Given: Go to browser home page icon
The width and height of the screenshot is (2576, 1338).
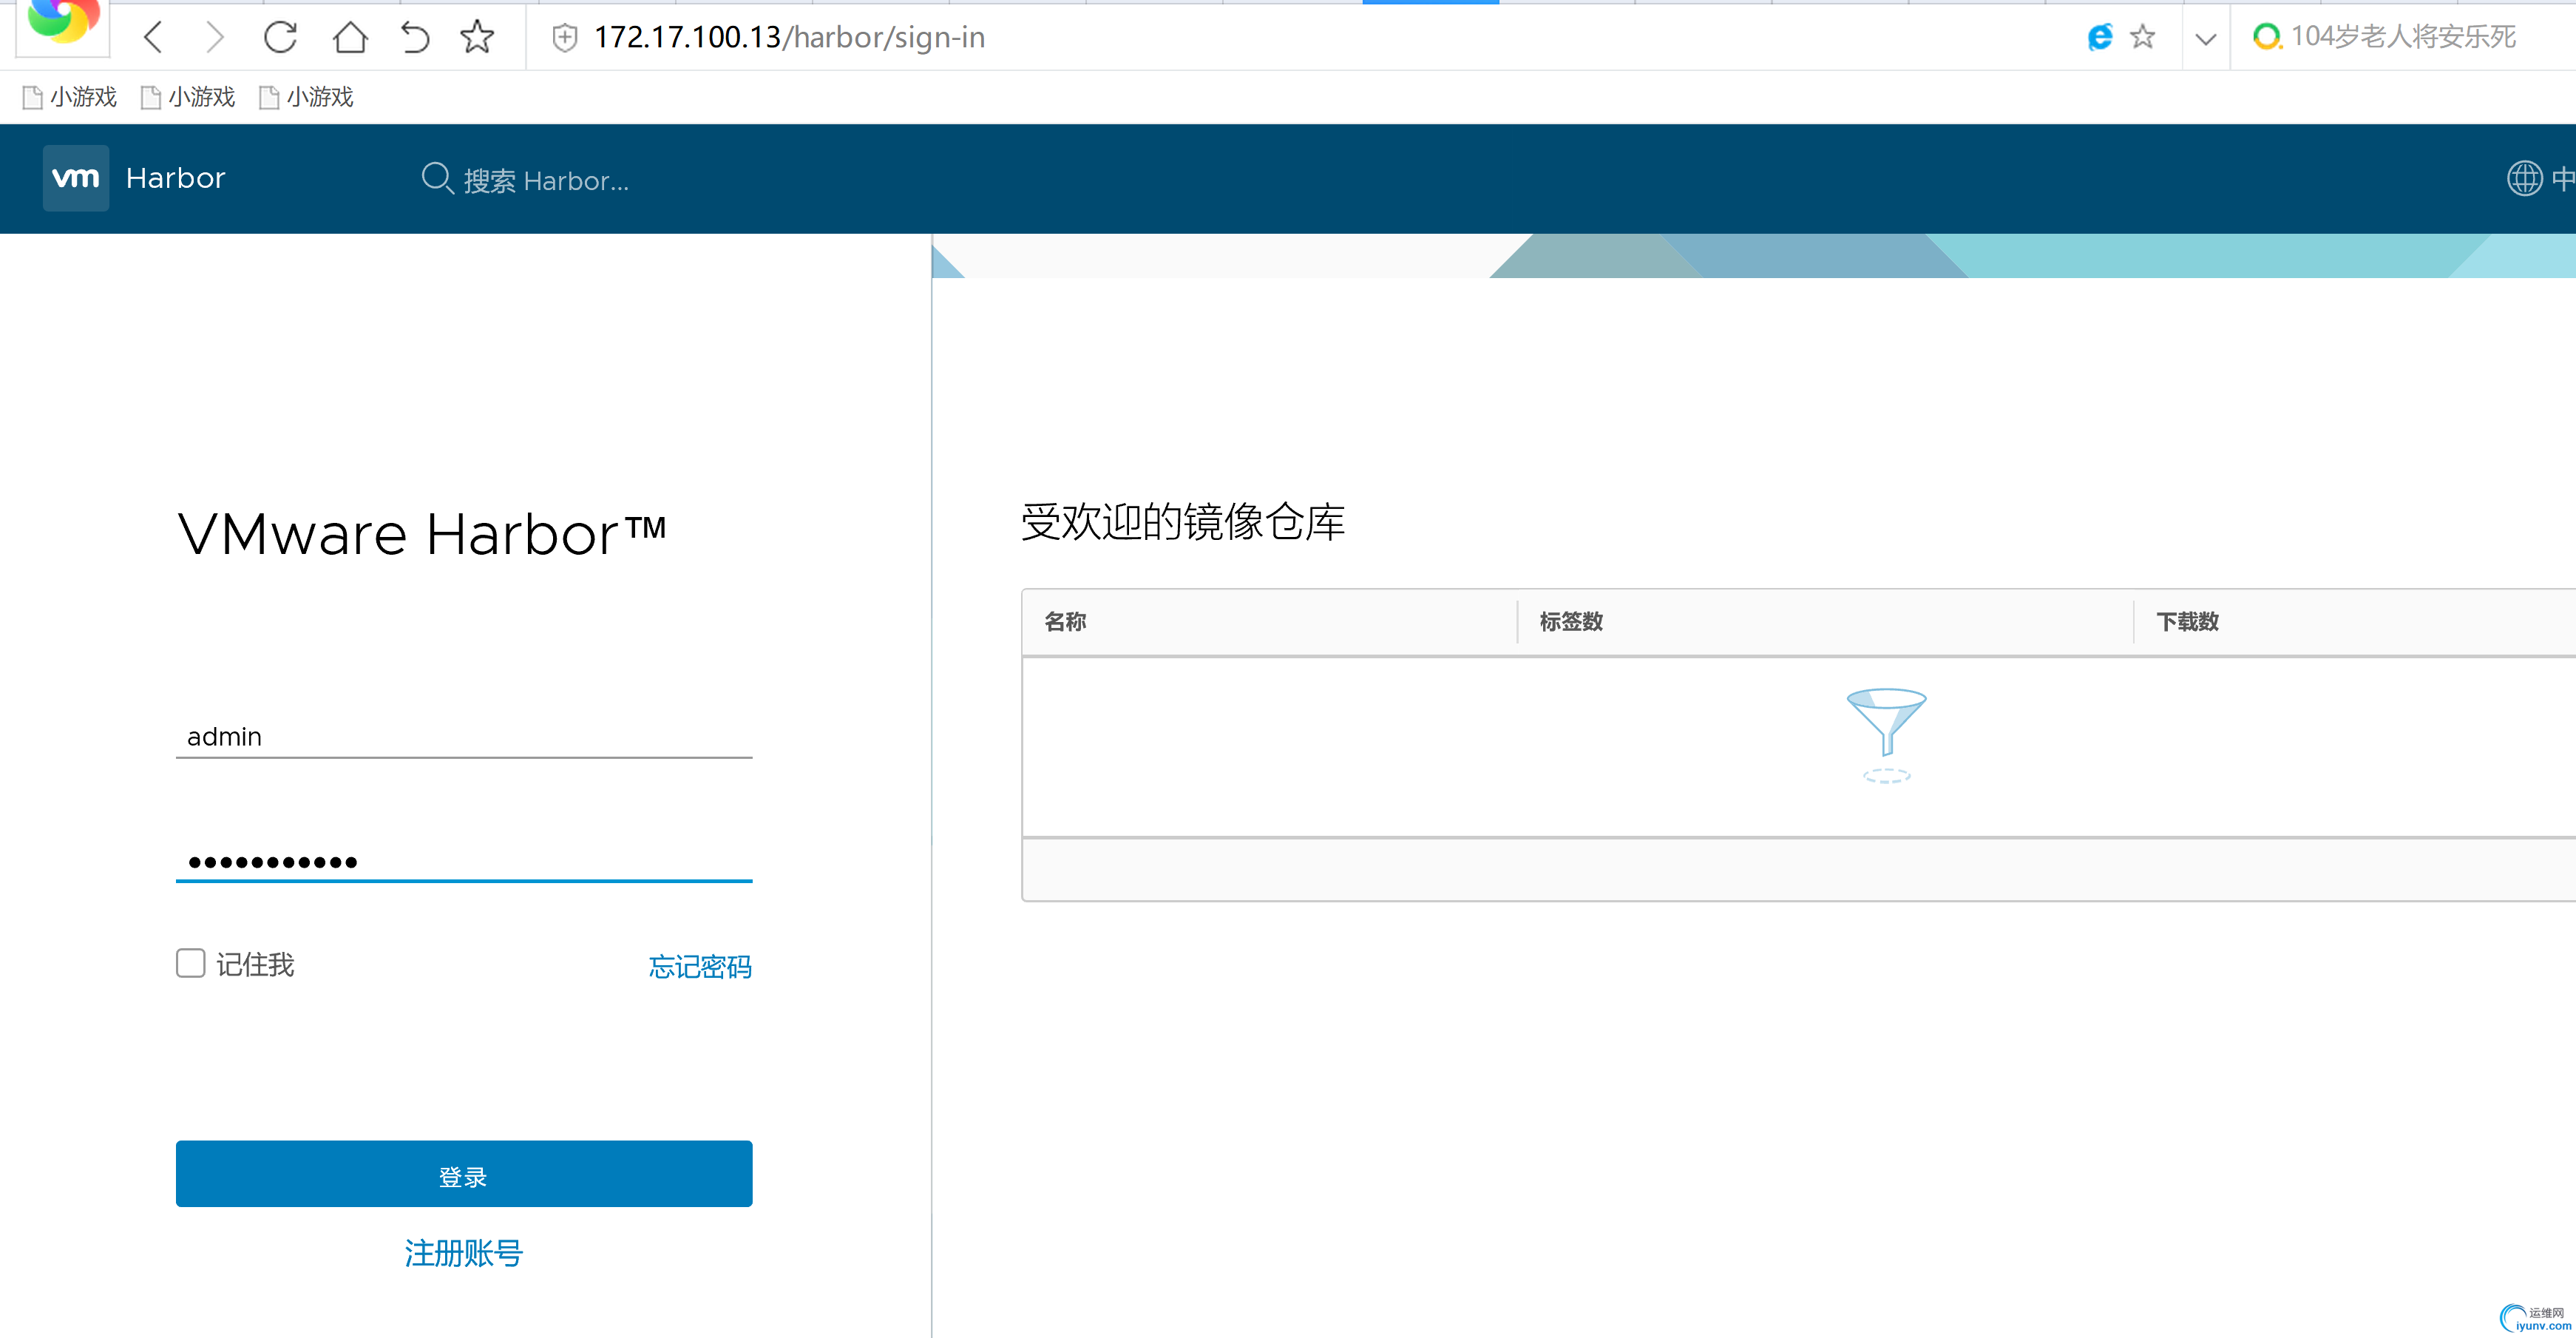Looking at the screenshot, I should click(349, 38).
